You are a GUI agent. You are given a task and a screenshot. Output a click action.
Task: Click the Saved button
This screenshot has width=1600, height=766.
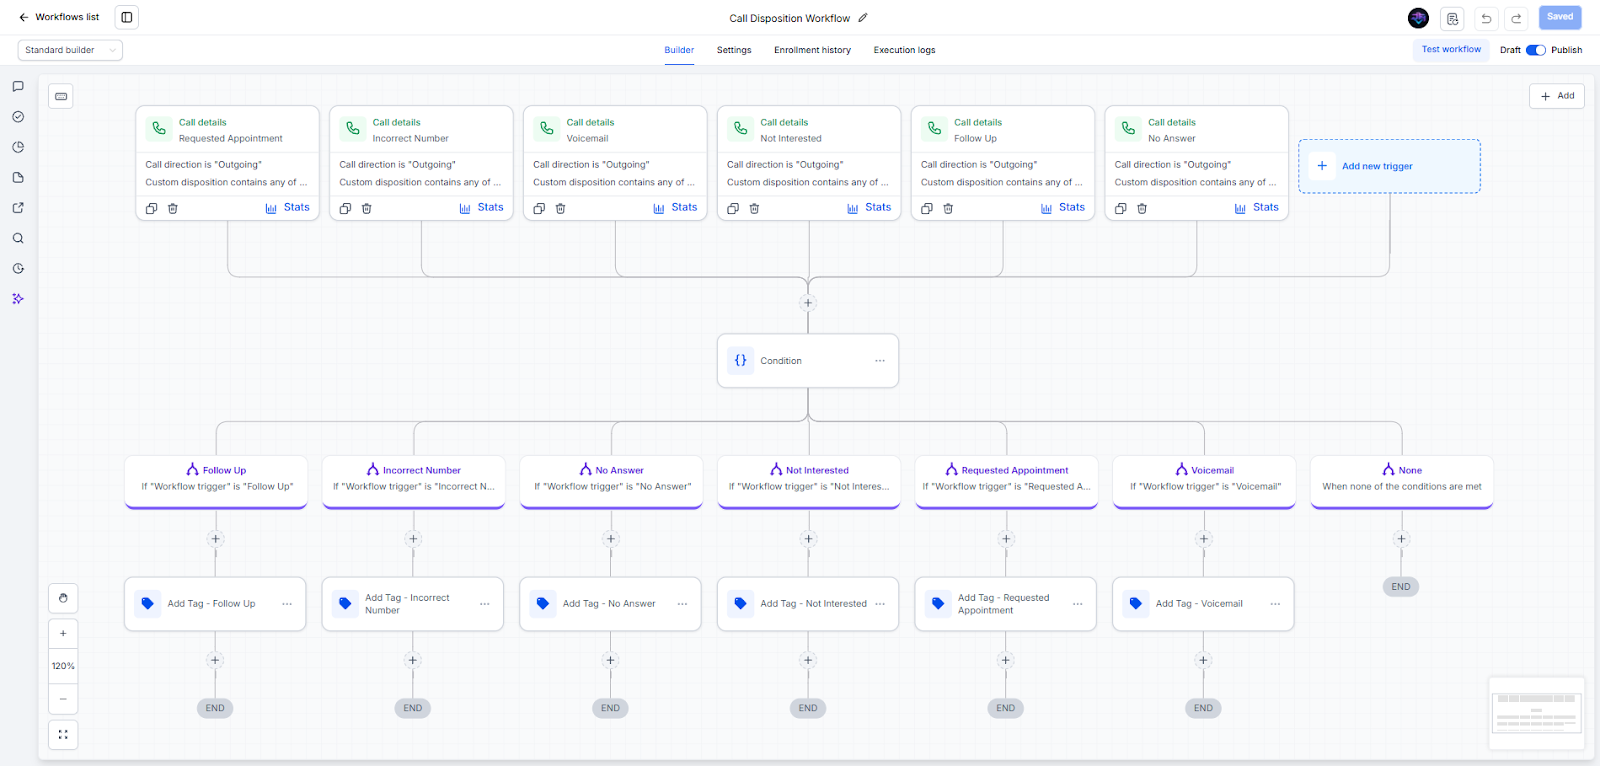point(1560,17)
